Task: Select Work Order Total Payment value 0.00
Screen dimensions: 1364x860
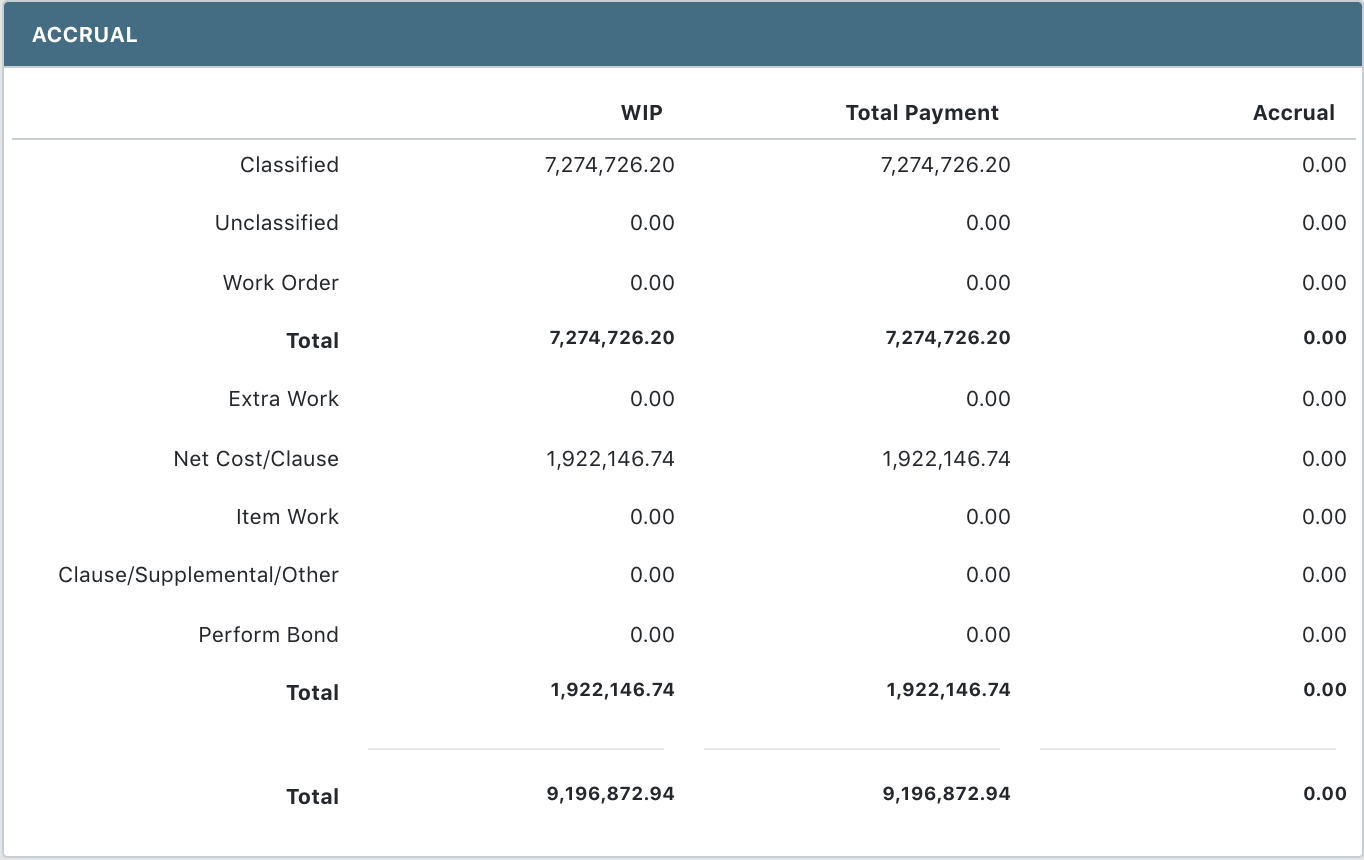Action: tap(988, 283)
